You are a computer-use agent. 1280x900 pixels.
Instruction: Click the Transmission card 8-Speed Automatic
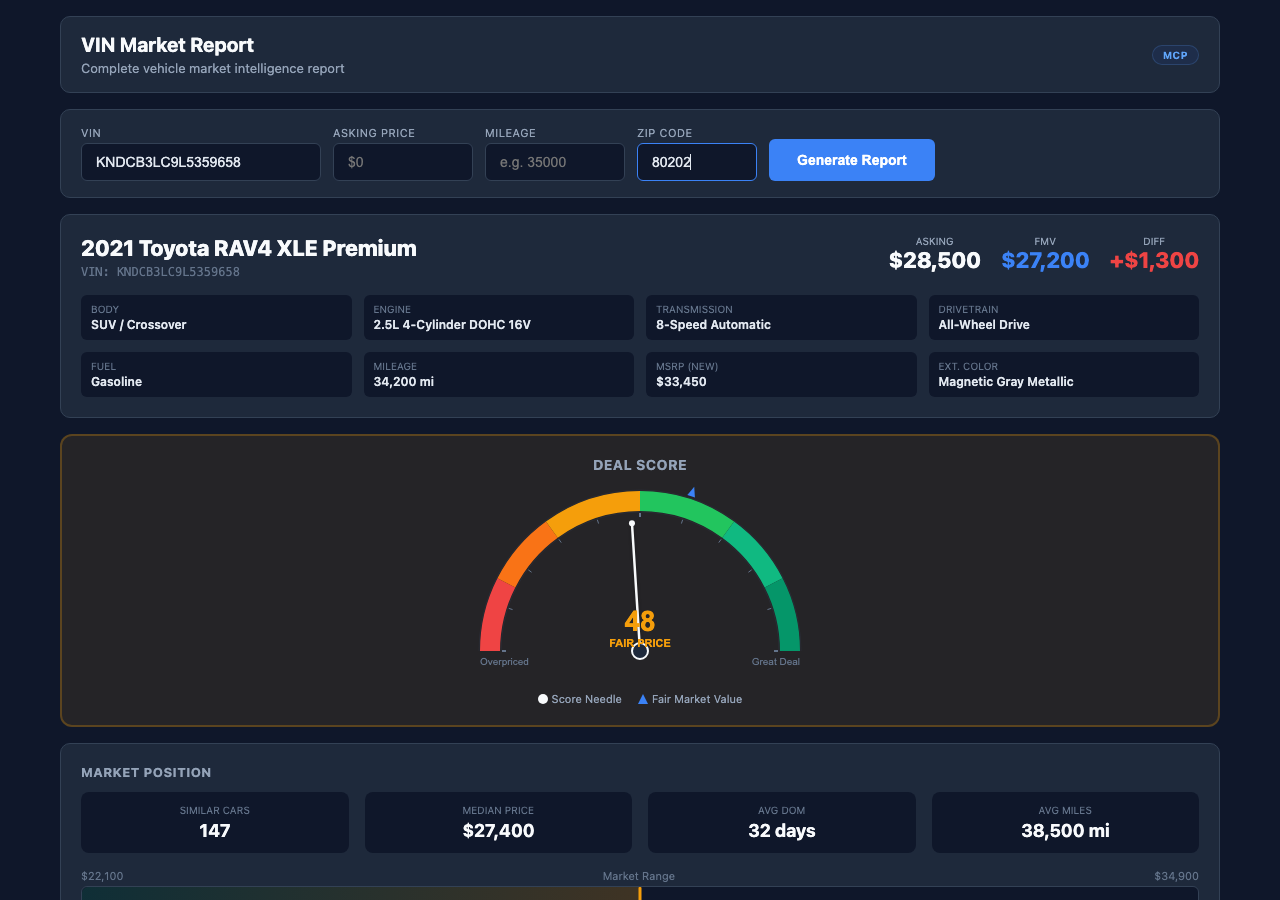[x=781, y=317]
